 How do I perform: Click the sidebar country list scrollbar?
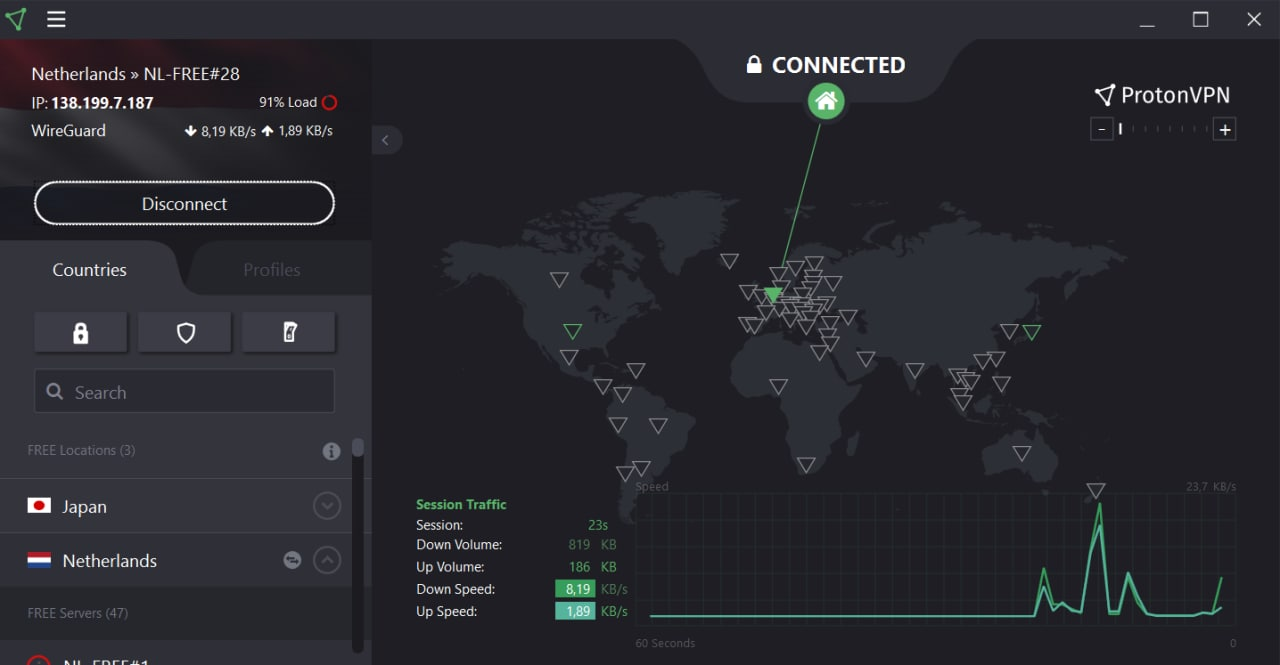358,447
